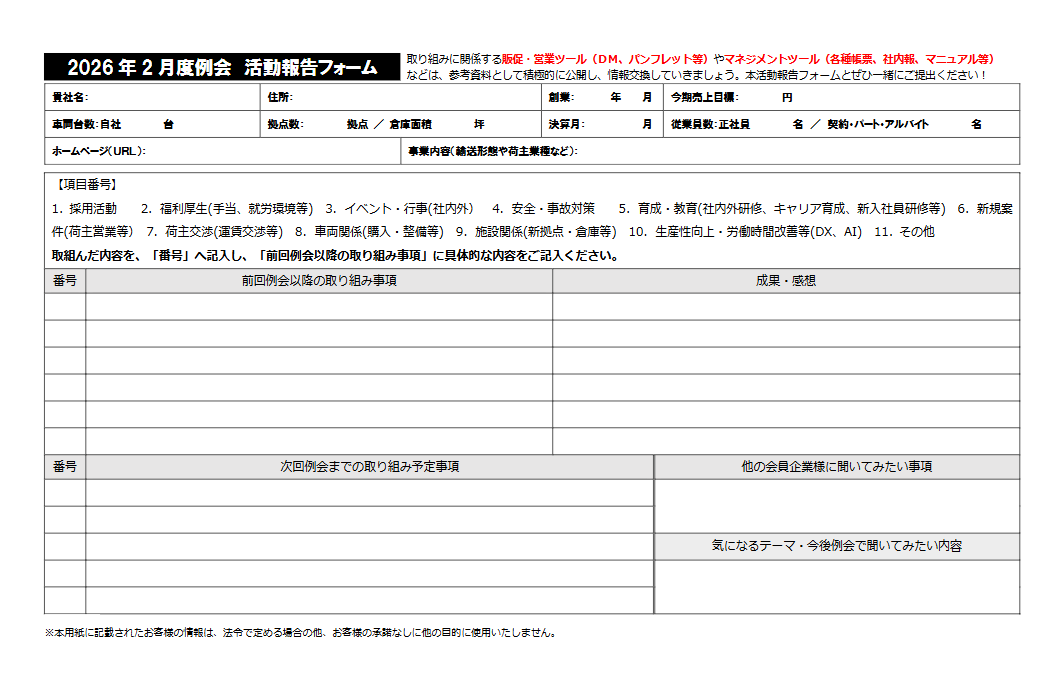The height and width of the screenshot is (680, 1056).
Task: Click the 気になるテーマ・今後例会で聞いてみたい内容 header
Action: 837,547
